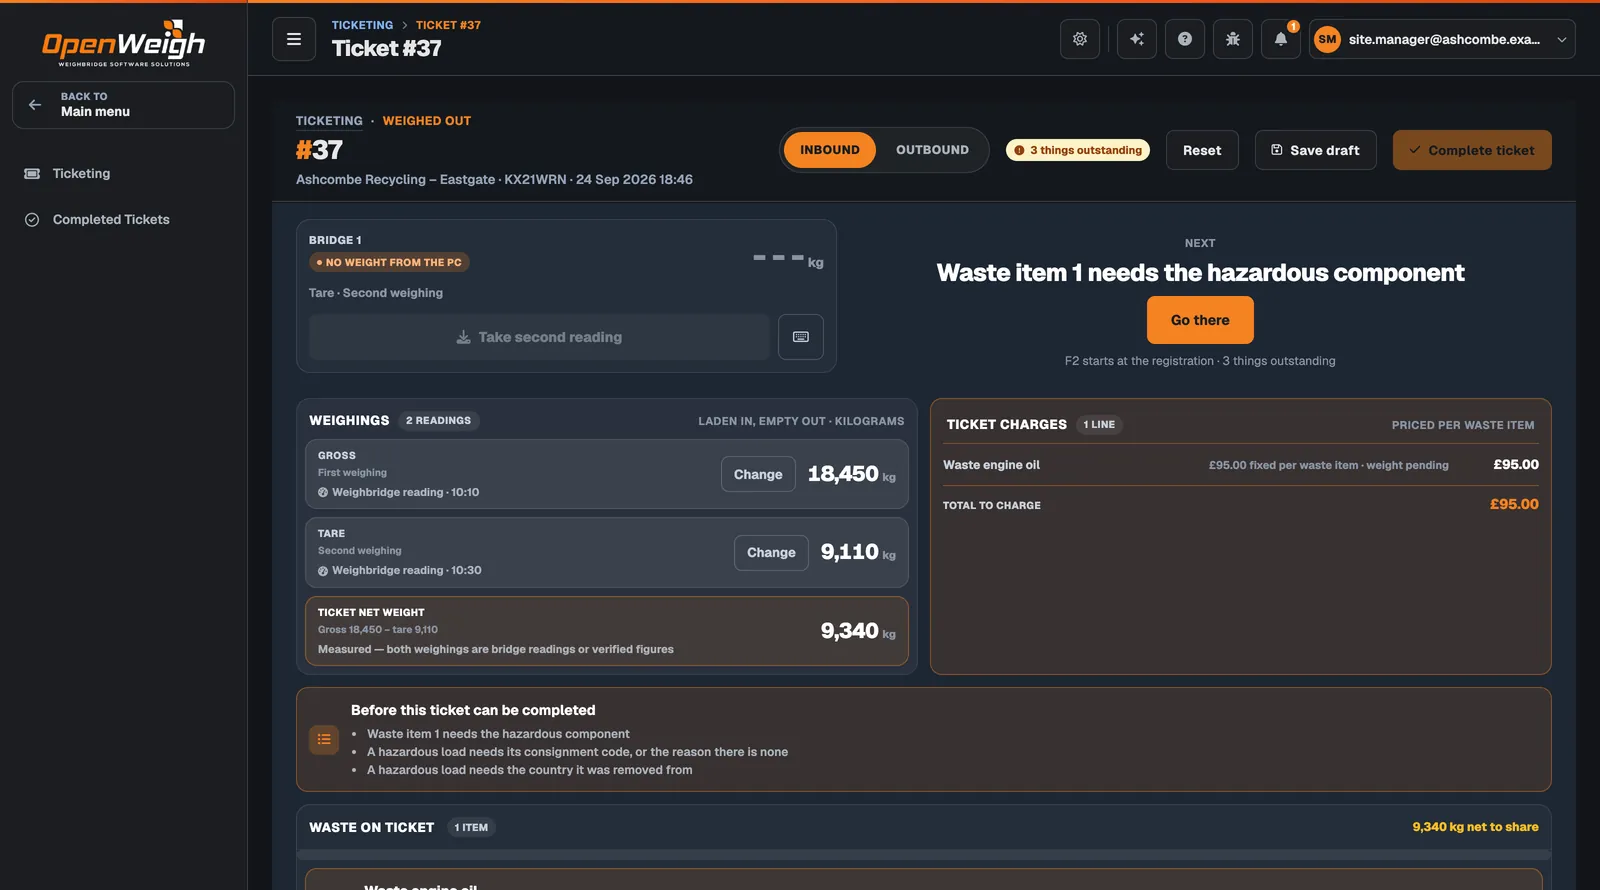The width and height of the screenshot is (1600, 890).
Task: Open the notifications bell
Action: pos(1281,39)
